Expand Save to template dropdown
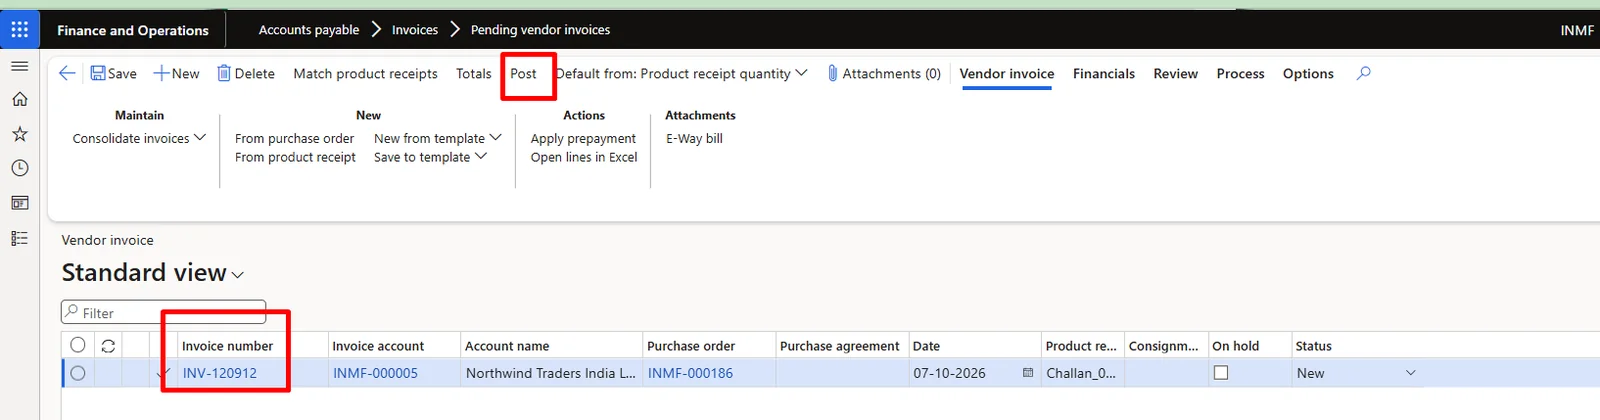This screenshot has height=420, width=1600. 430,157
